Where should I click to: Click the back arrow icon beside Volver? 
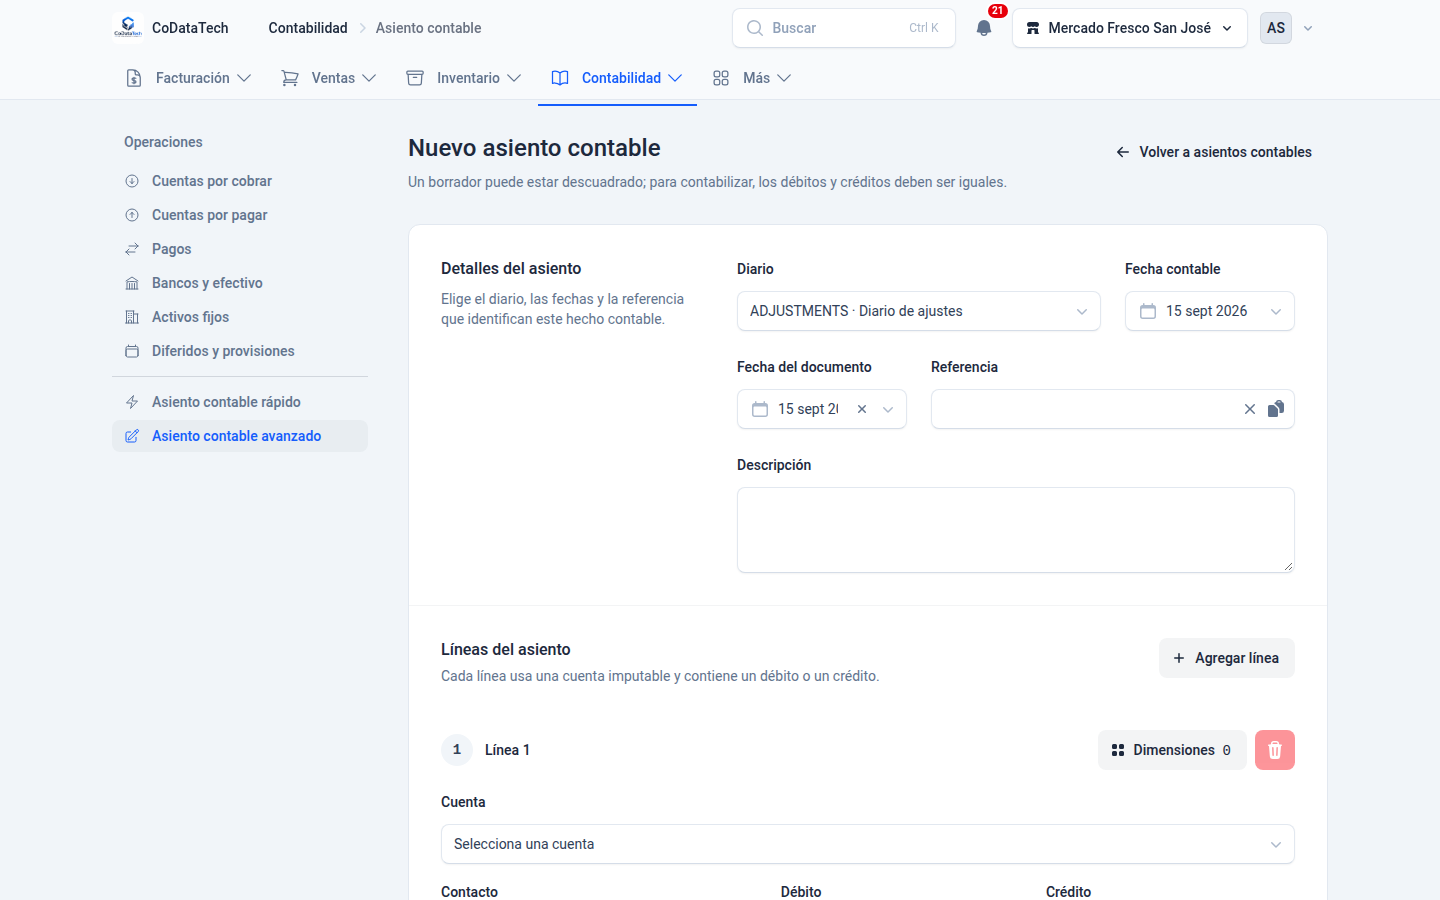coord(1123,152)
